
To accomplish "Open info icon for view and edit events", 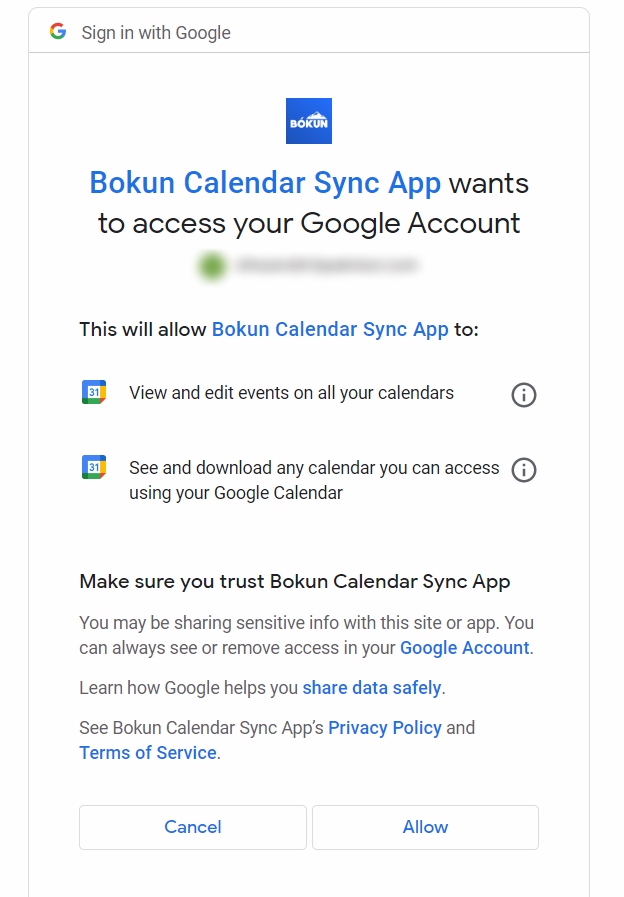I will coord(523,395).
